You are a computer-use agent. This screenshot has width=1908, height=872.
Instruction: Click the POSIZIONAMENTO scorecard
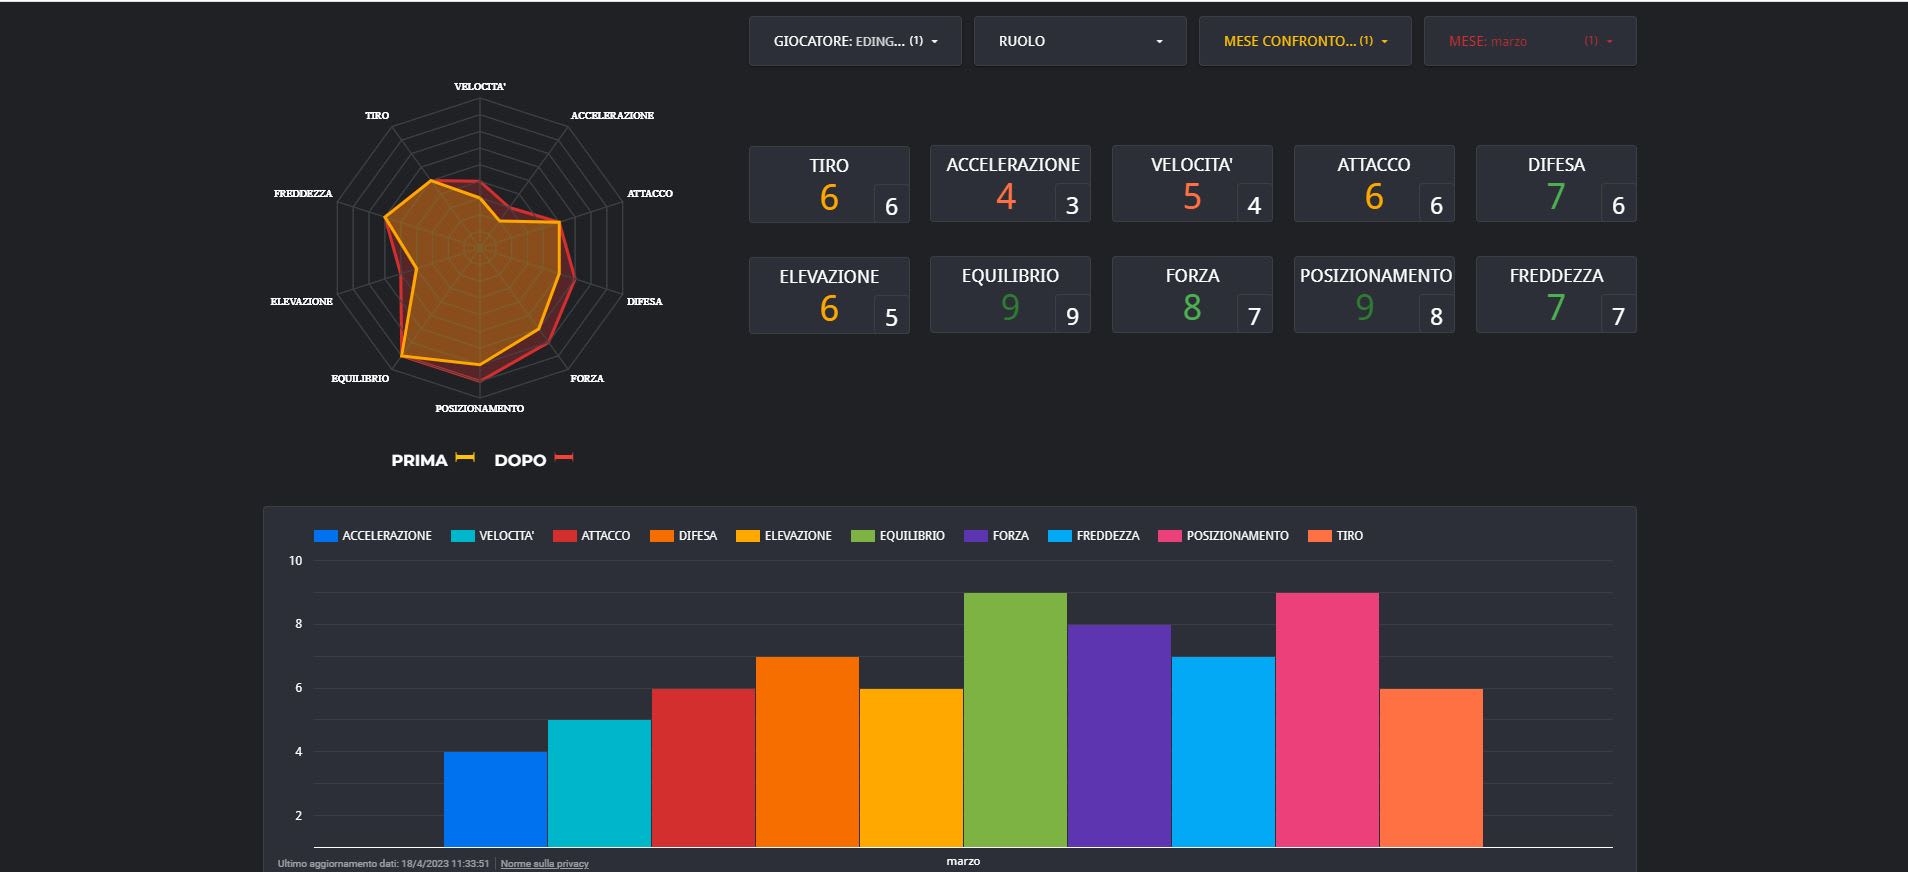pos(1374,294)
